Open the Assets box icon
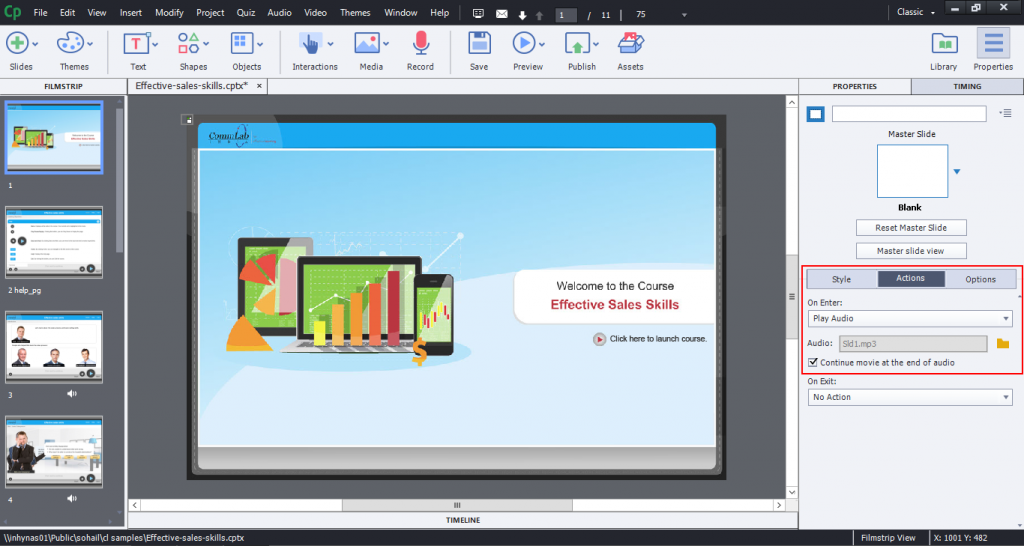This screenshot has height=546, width=1024. click(630, 44)
